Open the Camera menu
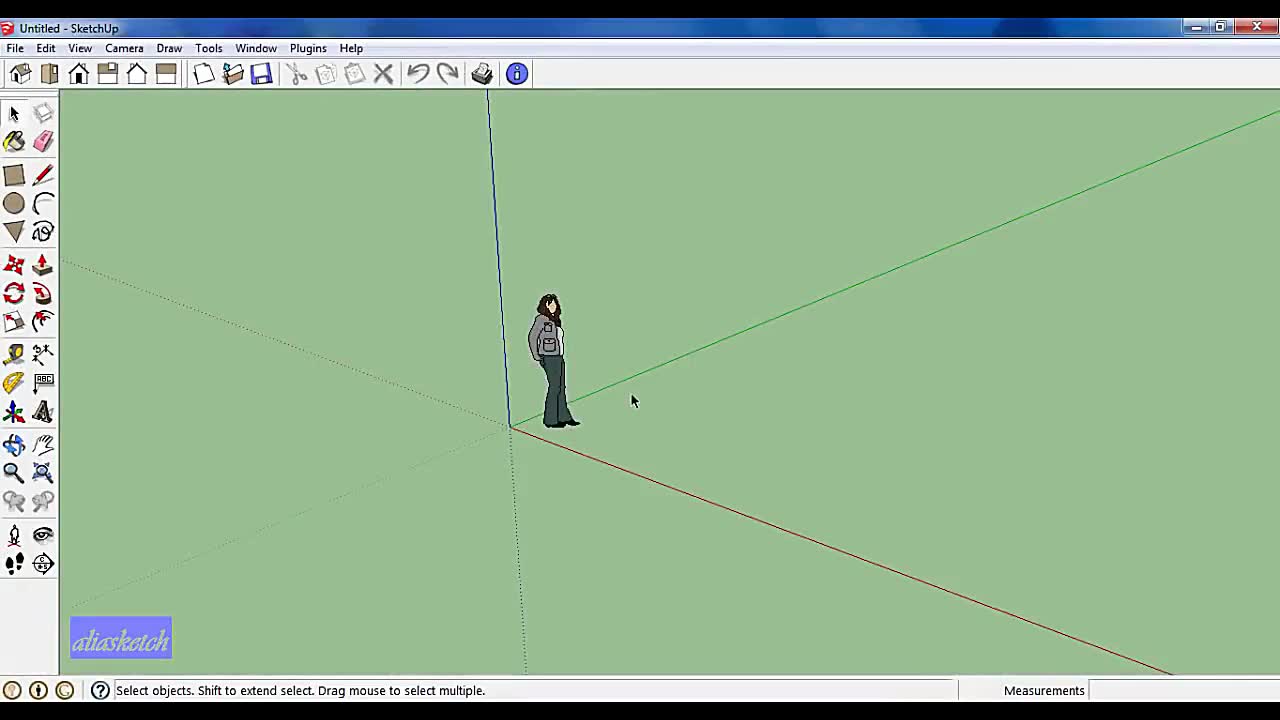 [x=124, y=48]
